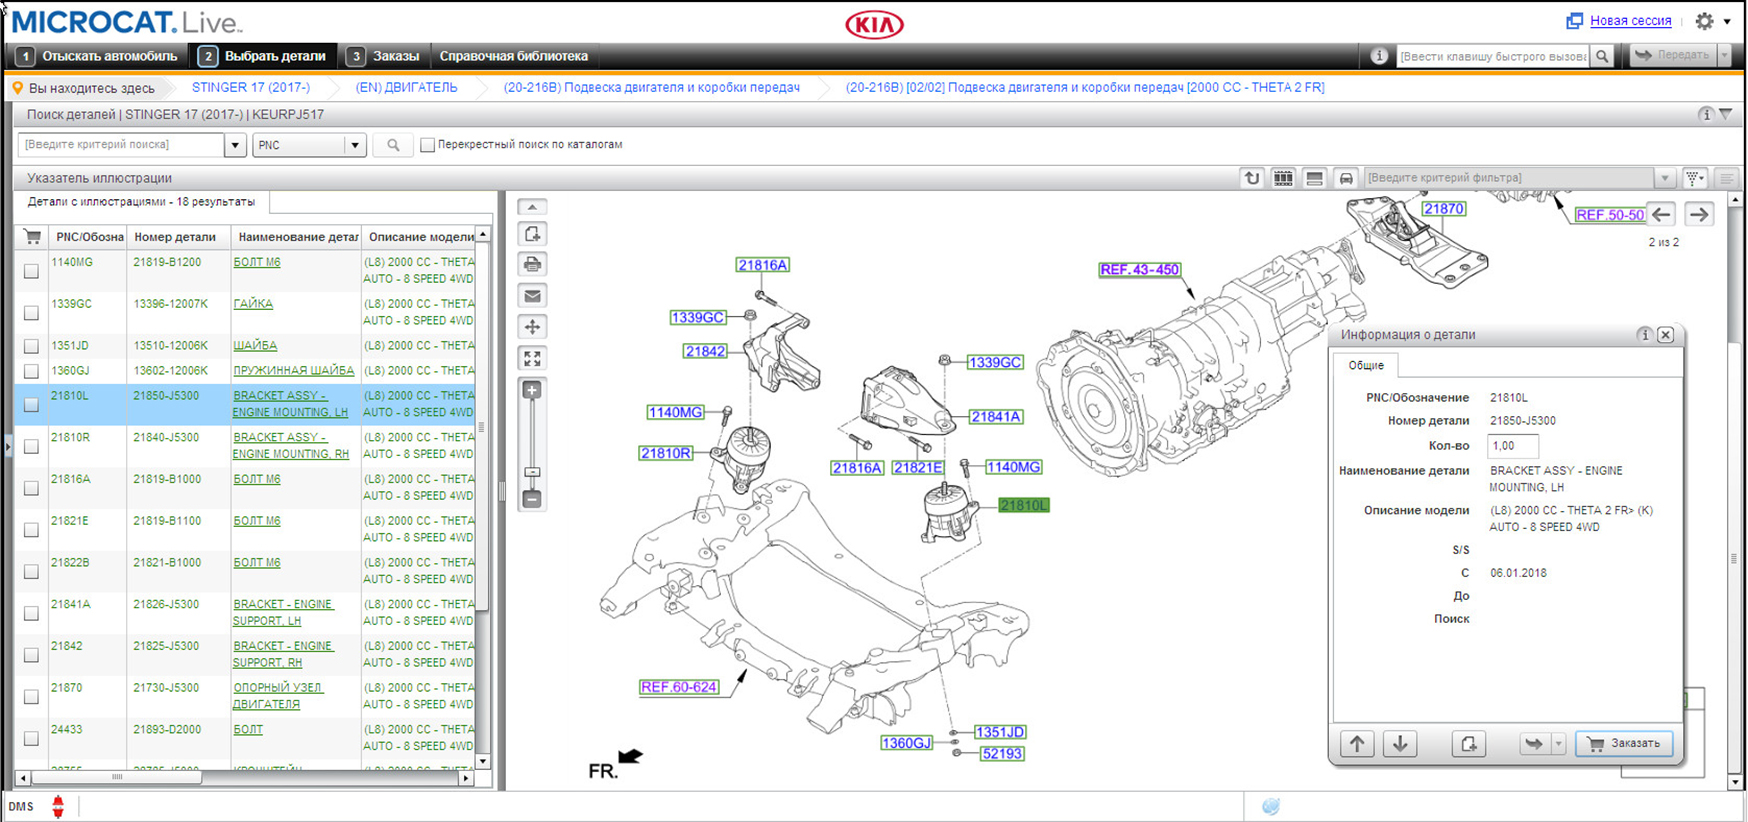This screenshot has width=1748, height=822.
Task: Click the illustration zoom slider handle
Action: pyautogui.click(x=532, y=472)
